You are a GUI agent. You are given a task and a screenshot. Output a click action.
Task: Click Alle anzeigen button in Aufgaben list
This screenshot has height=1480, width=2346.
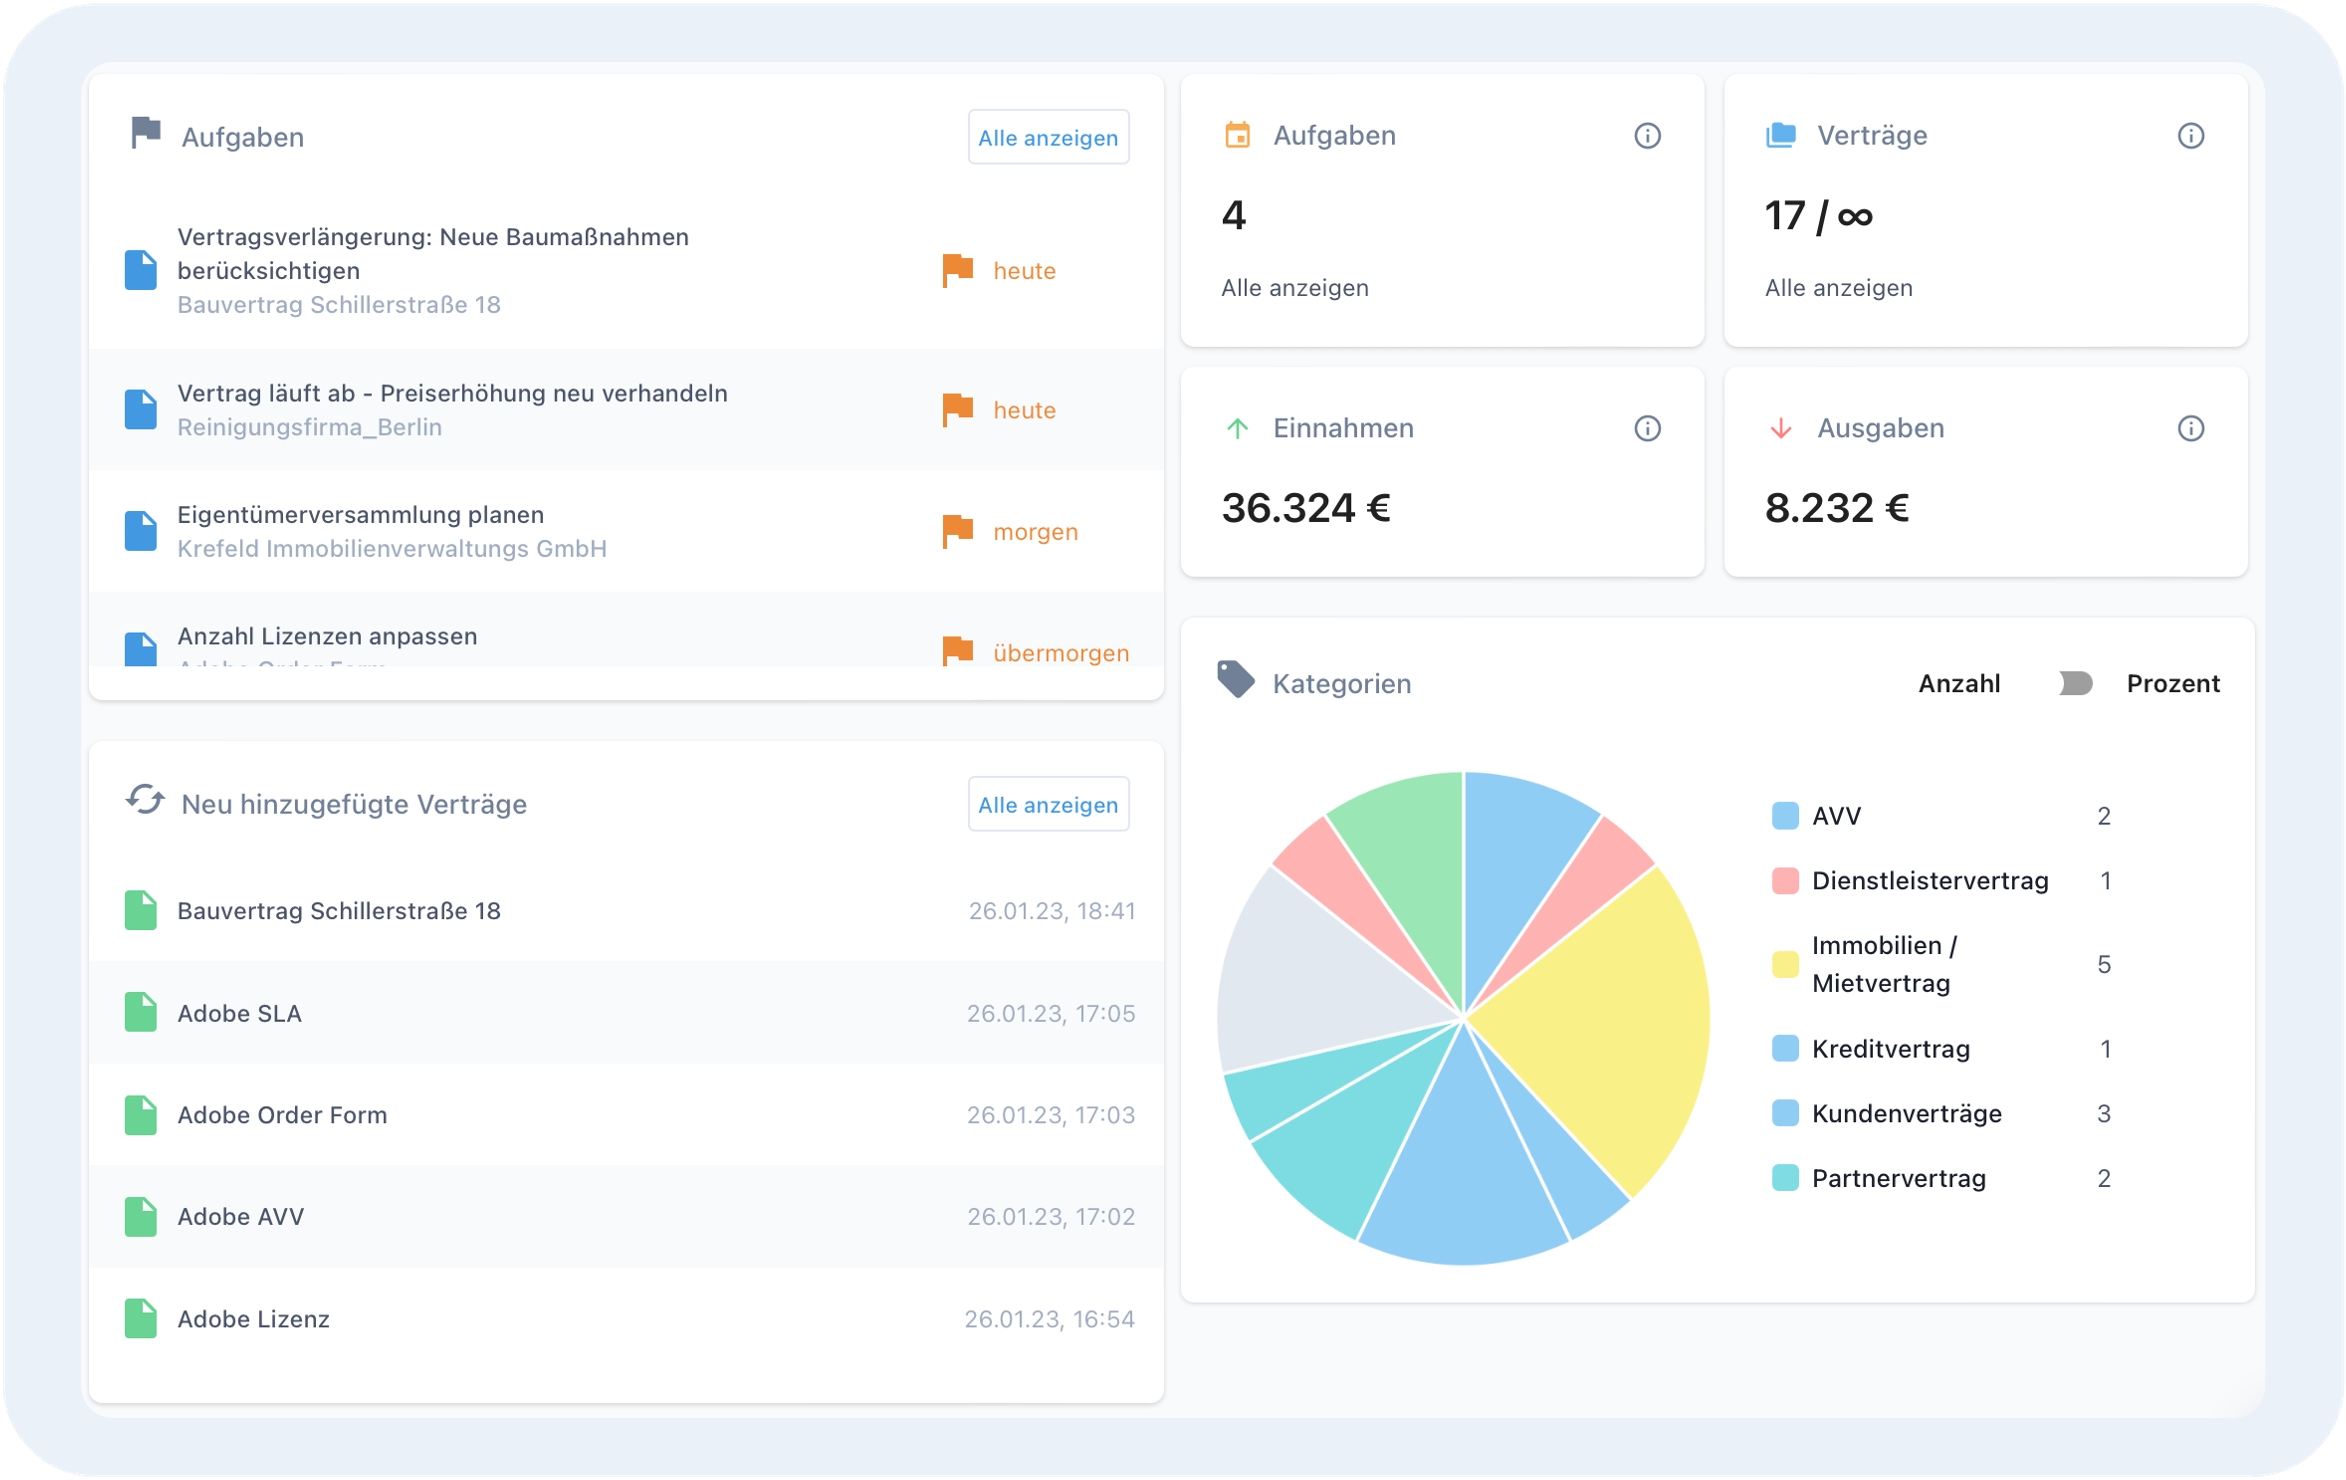[1047, 137]
